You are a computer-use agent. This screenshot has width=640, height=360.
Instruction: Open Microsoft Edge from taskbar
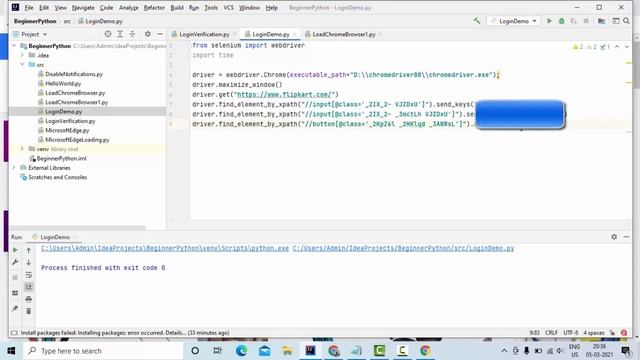(242, 351)
